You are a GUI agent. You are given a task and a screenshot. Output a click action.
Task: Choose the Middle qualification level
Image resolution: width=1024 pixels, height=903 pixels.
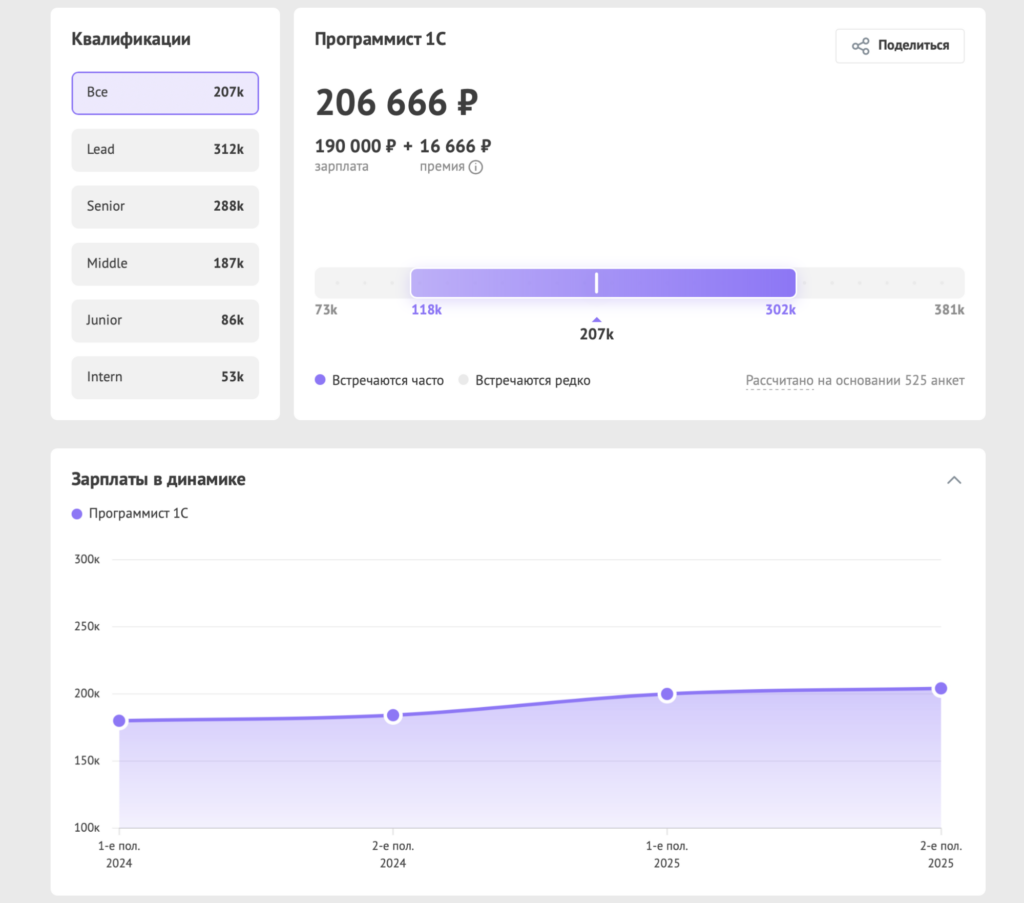(165, 264)
